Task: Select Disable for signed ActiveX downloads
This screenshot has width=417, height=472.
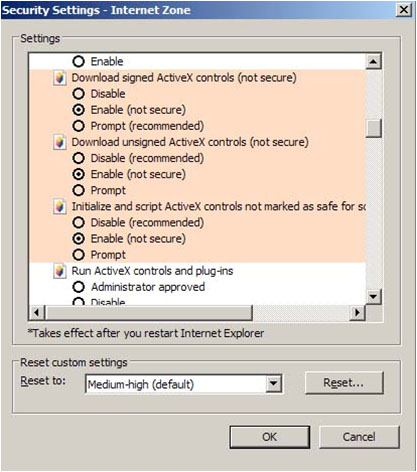Action: point(78,94)
